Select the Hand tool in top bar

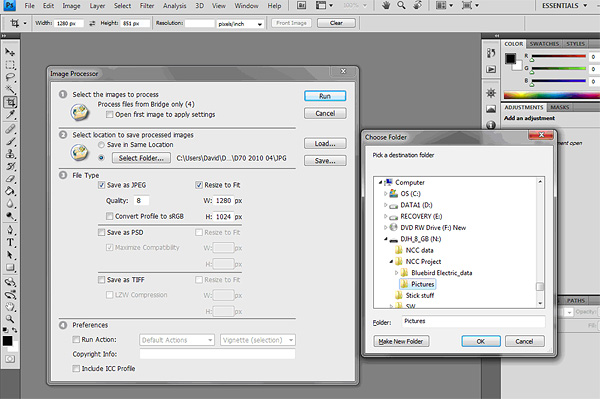tap(386, 5)
